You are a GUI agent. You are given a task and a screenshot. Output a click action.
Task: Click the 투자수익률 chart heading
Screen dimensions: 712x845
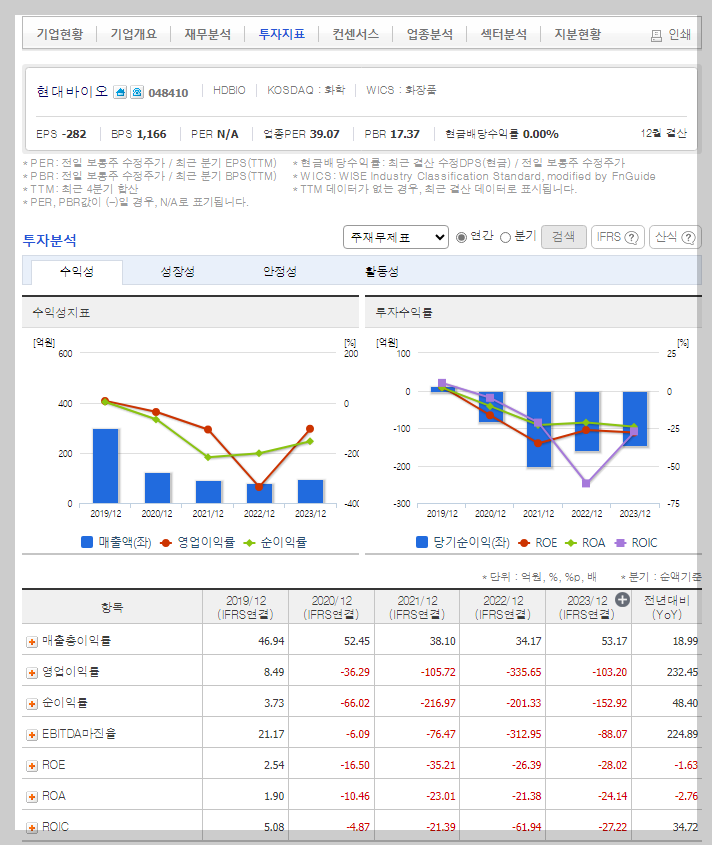point(404,313)
